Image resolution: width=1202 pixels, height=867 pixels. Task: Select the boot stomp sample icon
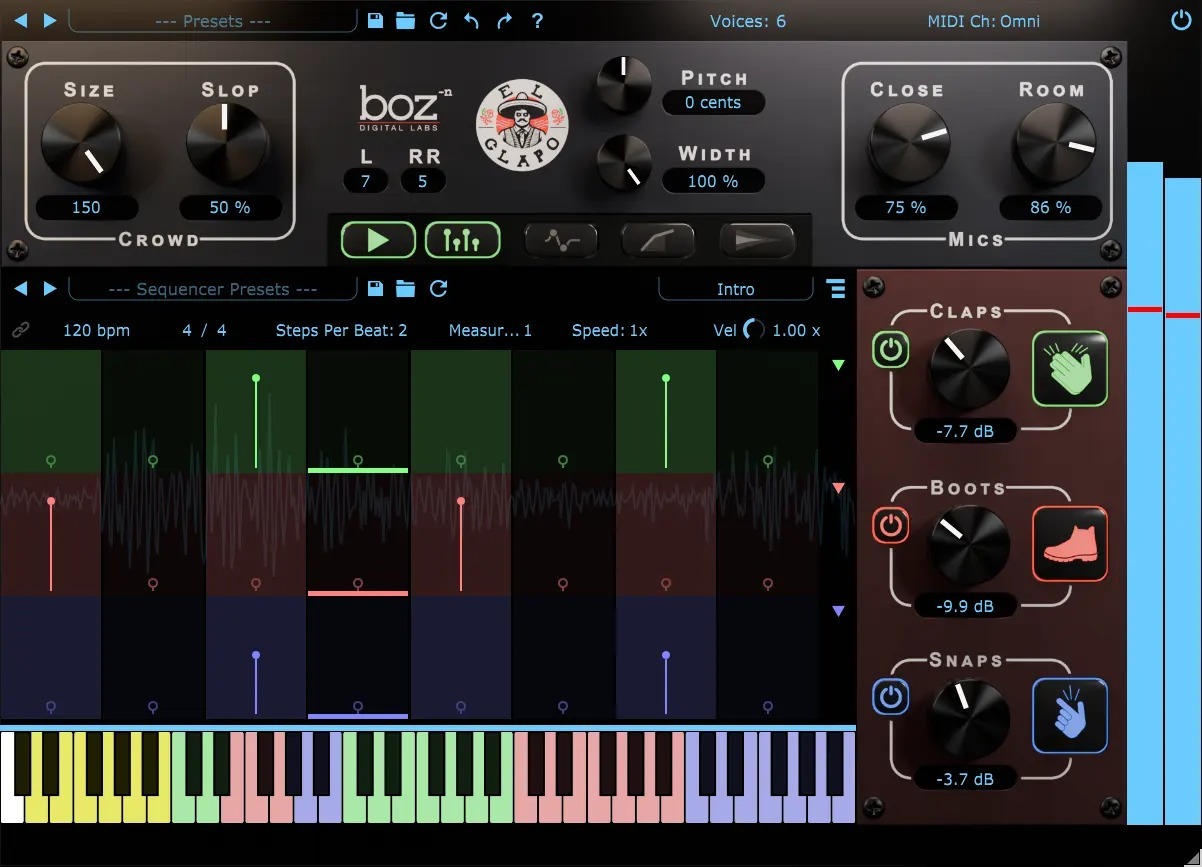1070,544
